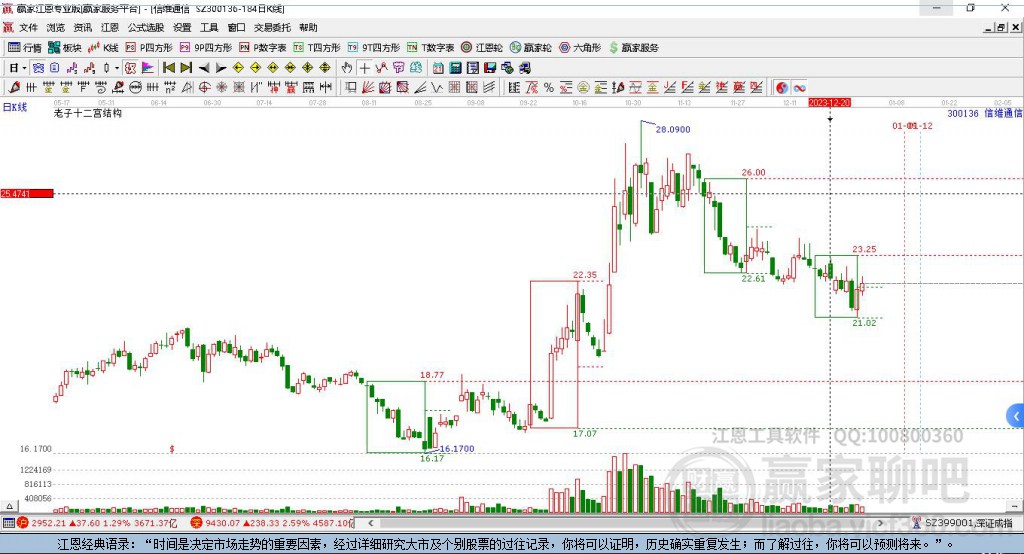Screen dimensions: 1024x554
Task: Select the crosshair target circle tool
Action: (x=204, y=88)
